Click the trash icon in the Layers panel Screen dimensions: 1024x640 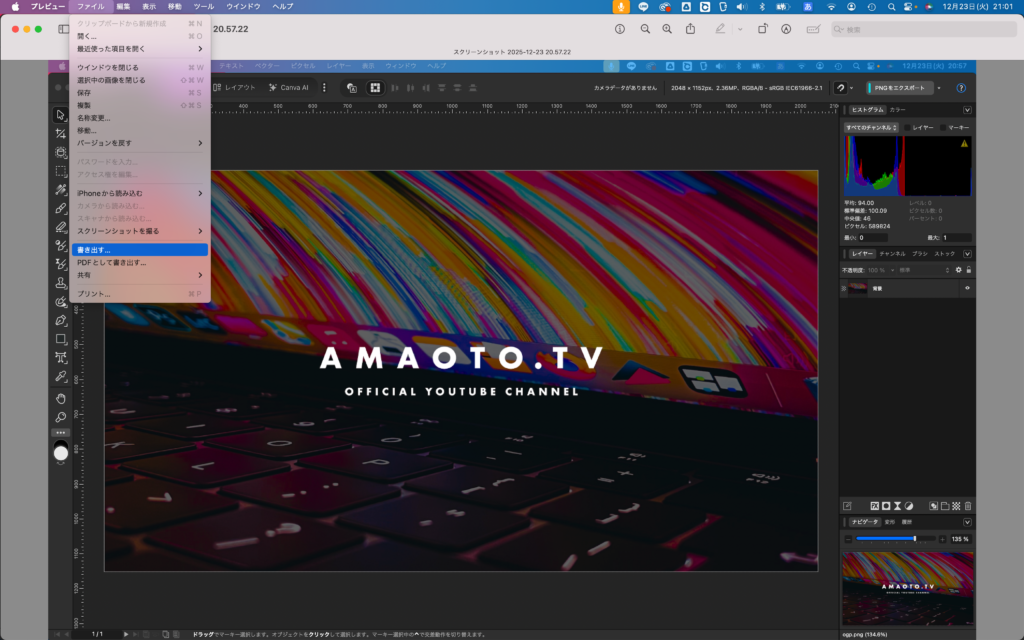(x=967, y=506)
